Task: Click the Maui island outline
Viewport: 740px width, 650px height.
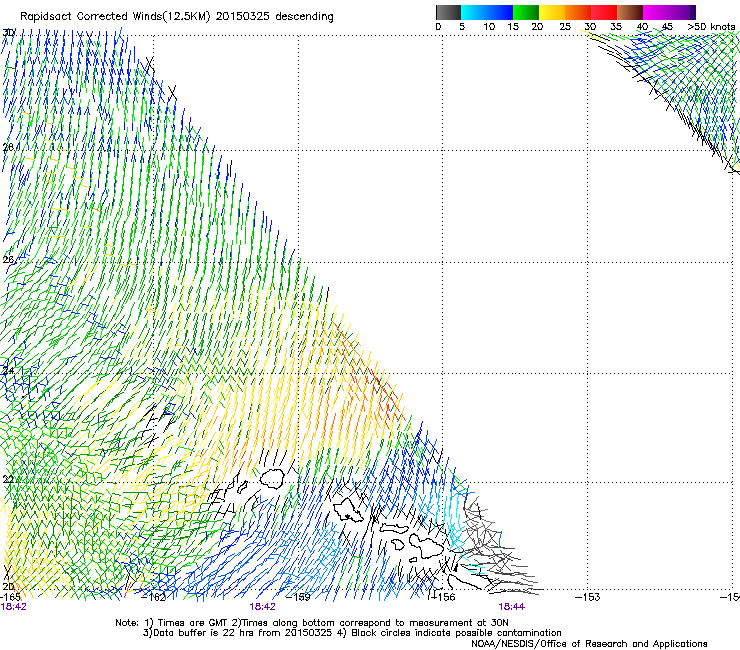Action: pos(426,545)
